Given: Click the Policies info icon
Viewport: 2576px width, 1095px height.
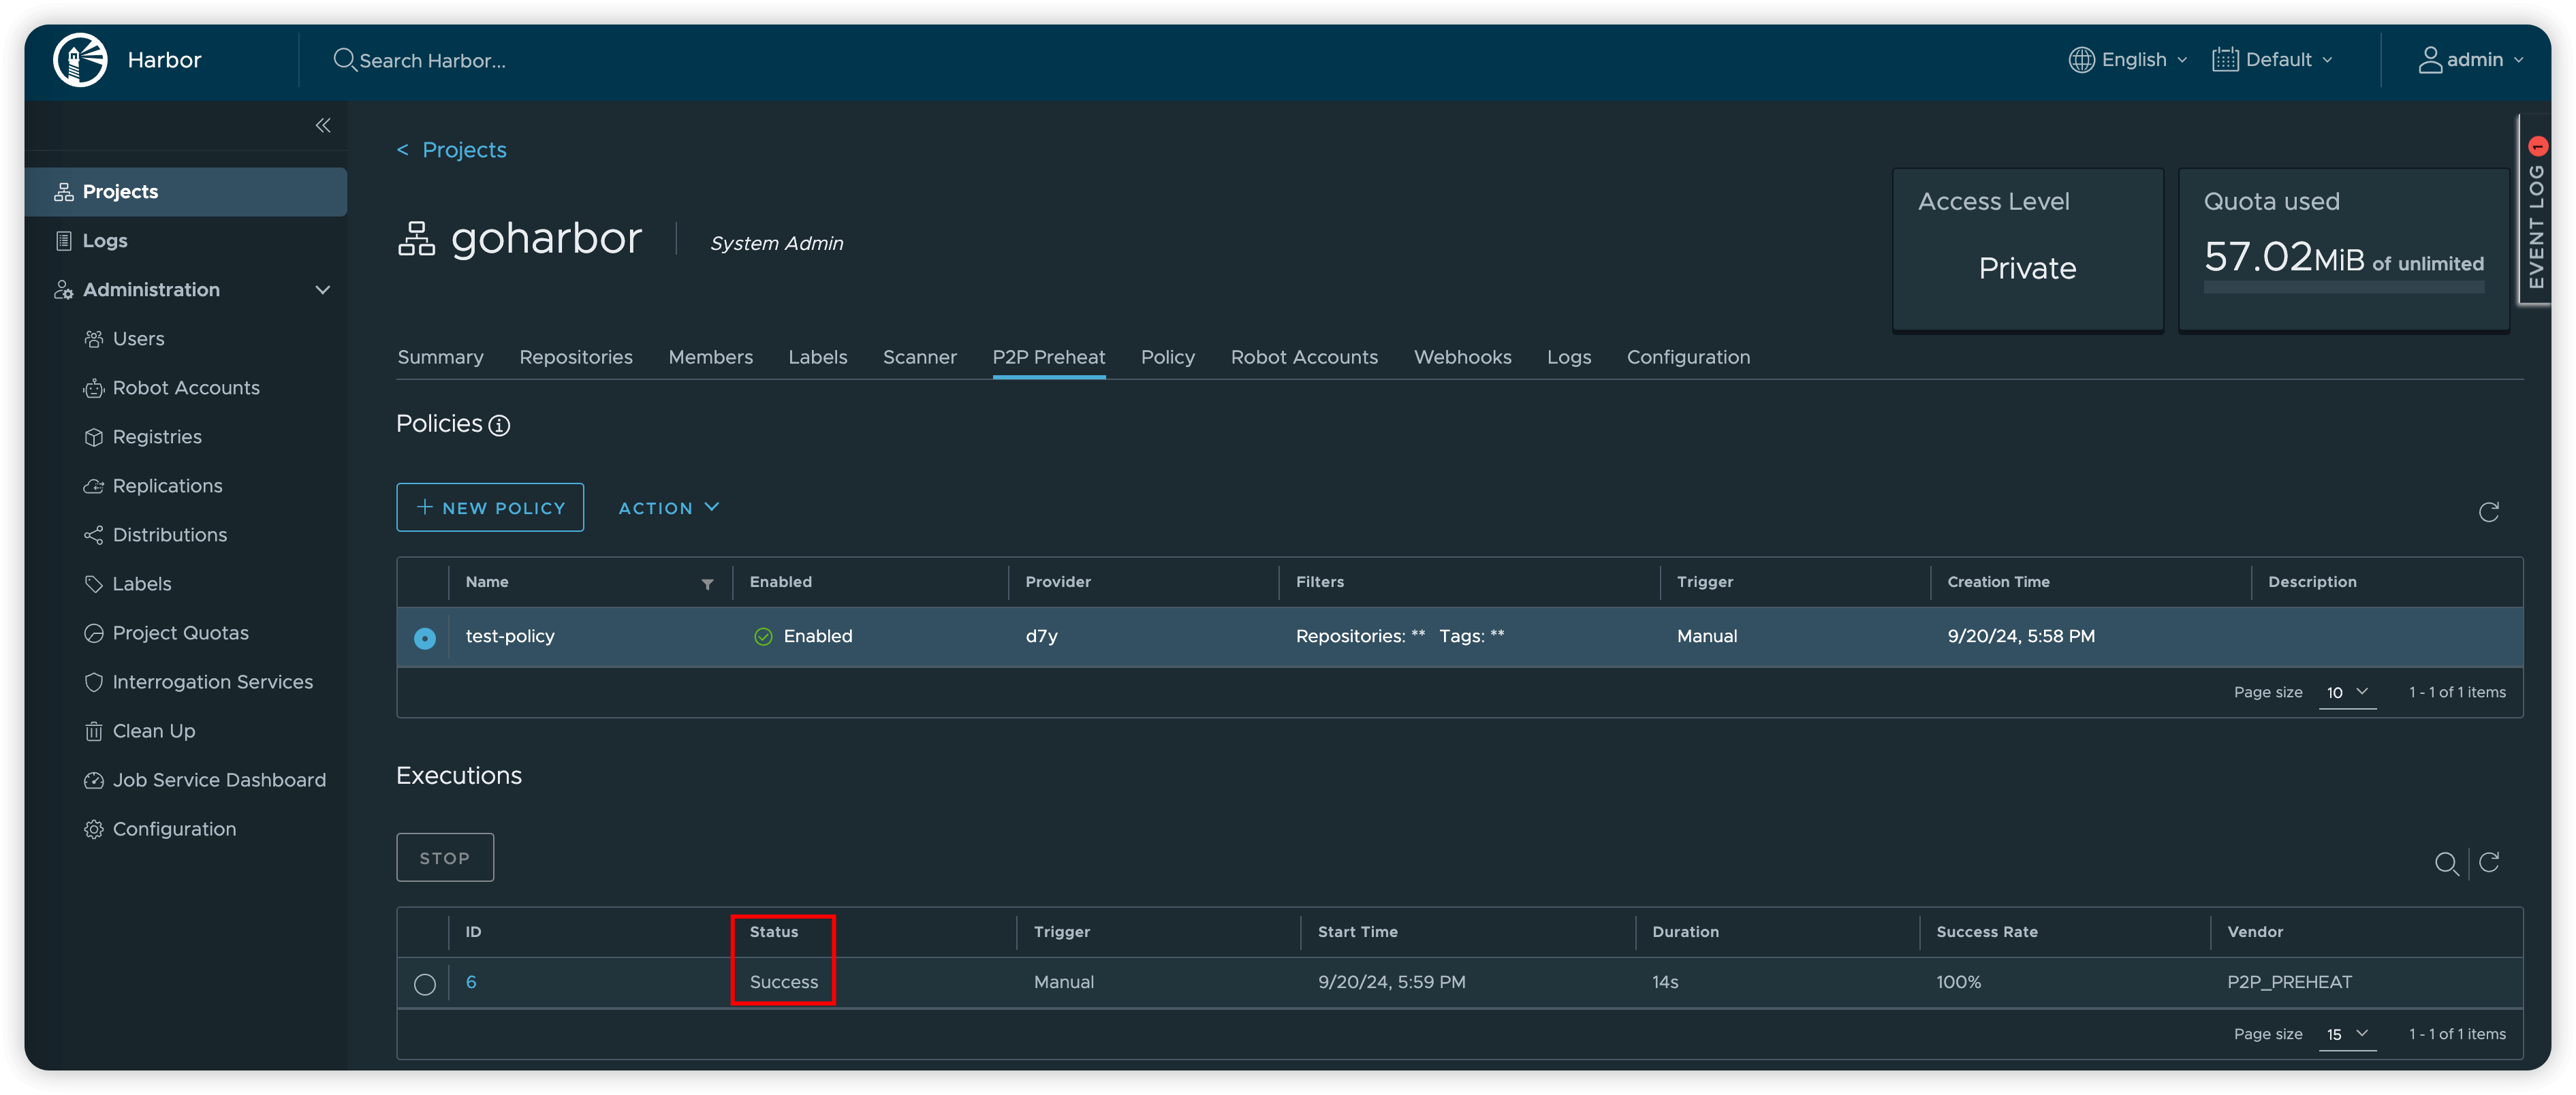Looking at the screenshot, I should 499,425.
